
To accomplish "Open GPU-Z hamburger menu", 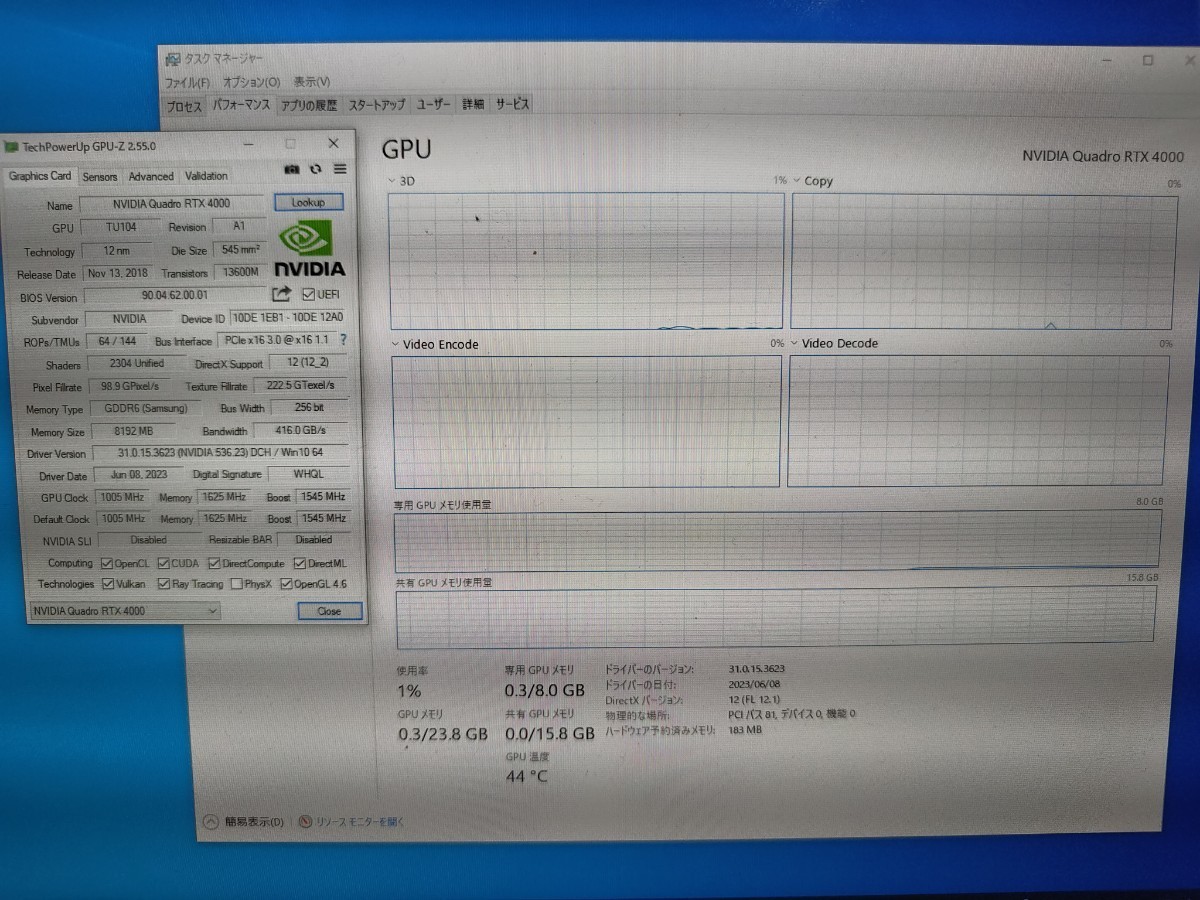I will coord(340,170).
